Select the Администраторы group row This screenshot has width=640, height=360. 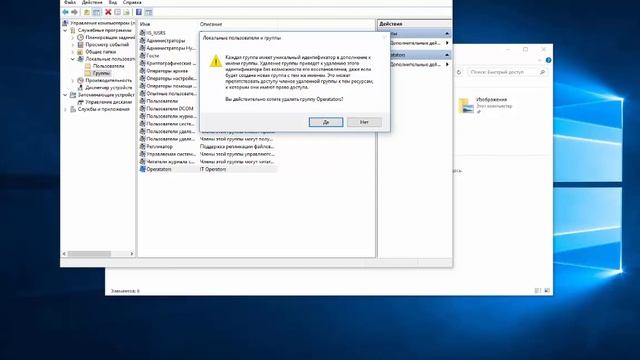click(166, 40)
